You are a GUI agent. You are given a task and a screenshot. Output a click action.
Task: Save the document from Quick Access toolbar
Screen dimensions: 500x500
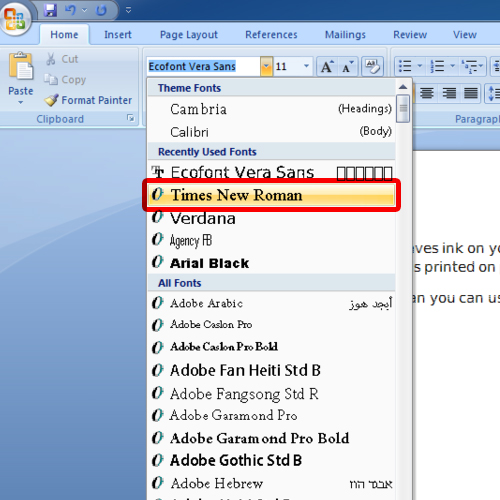point(51,10)
